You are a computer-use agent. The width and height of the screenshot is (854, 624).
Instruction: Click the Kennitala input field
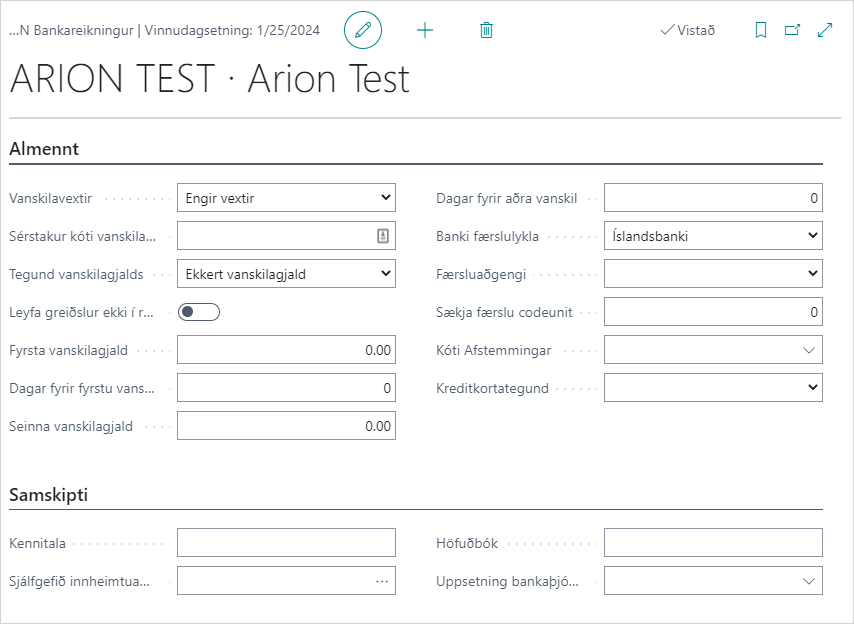click(x=286, y=543)
